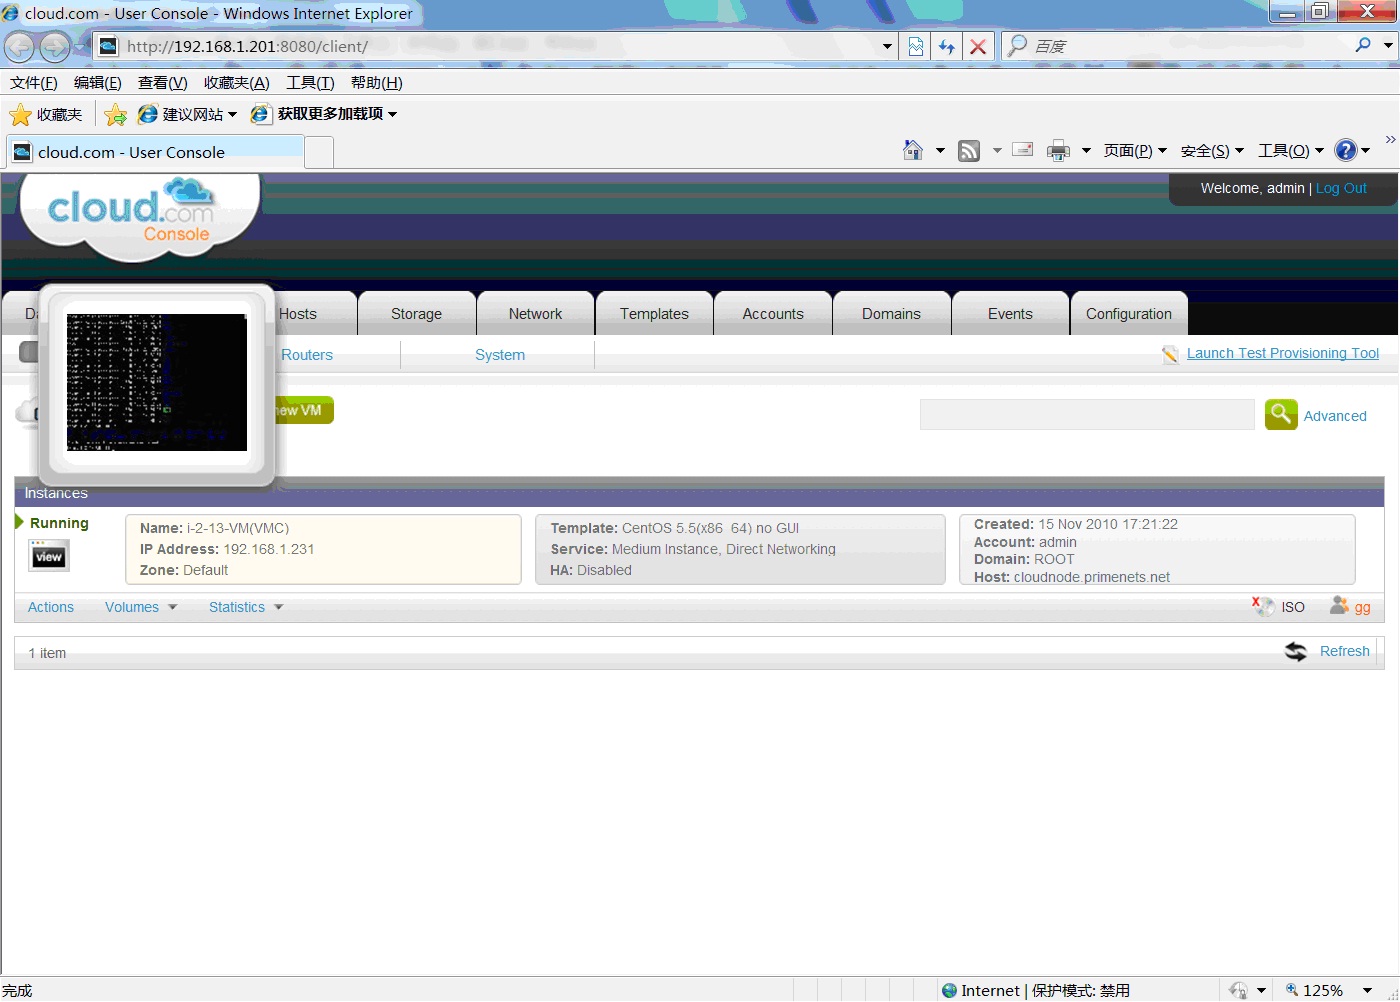This screenshot has width=1400, height=1002.
Task: Click the Refresh arrows icon in instance footer
Action: (x=1296, y=652)
